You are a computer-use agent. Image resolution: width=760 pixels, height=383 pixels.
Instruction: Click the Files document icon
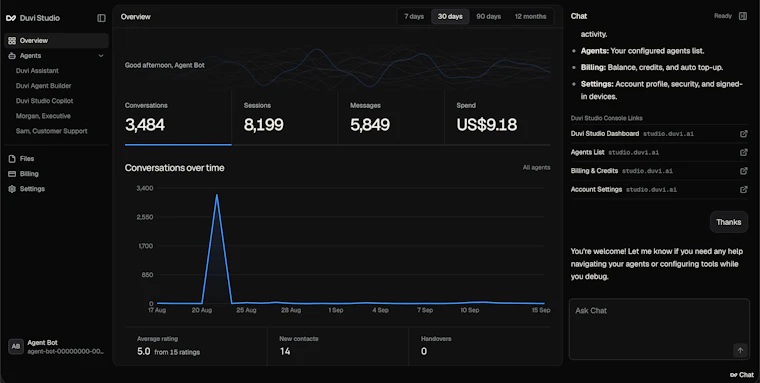pos(12,159)
